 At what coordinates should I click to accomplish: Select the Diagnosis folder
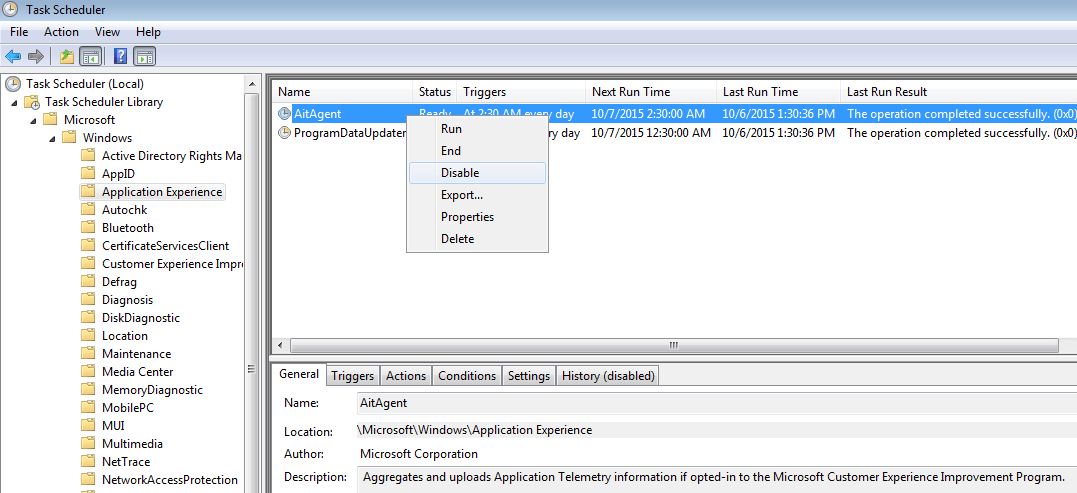click(127, 299)
